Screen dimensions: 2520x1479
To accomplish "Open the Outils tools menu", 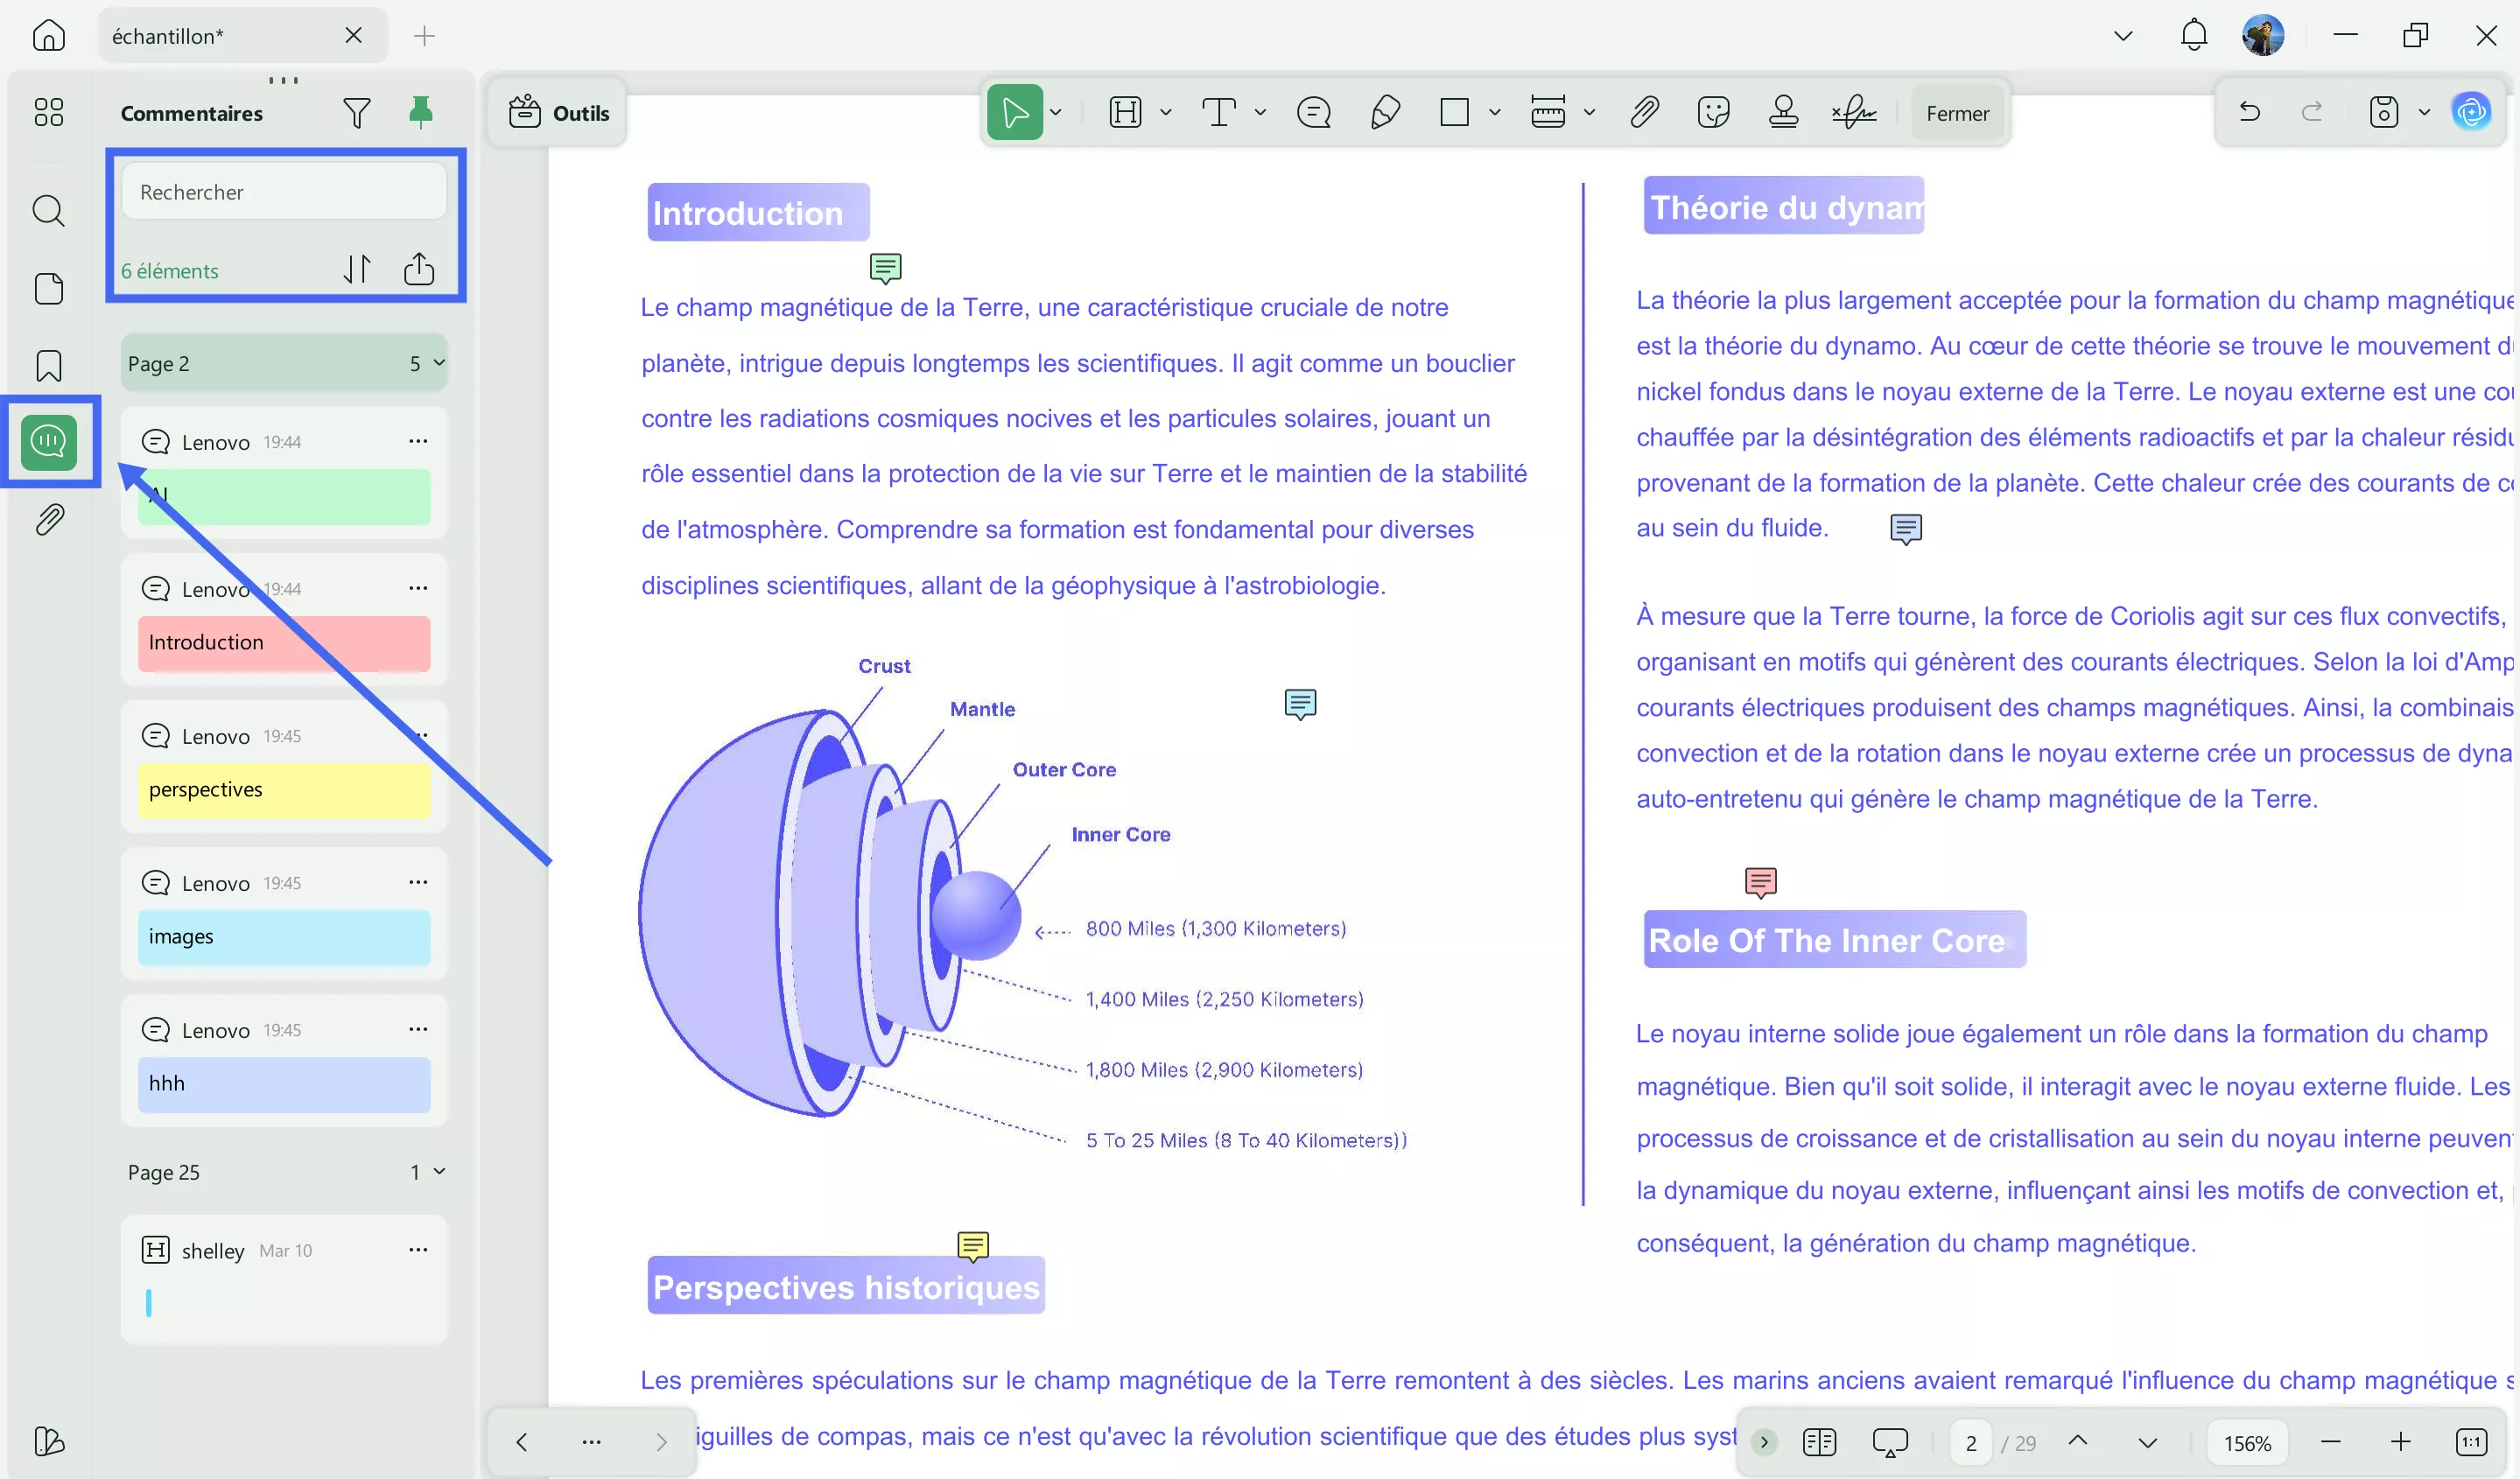I will click(x=559, y=113).
